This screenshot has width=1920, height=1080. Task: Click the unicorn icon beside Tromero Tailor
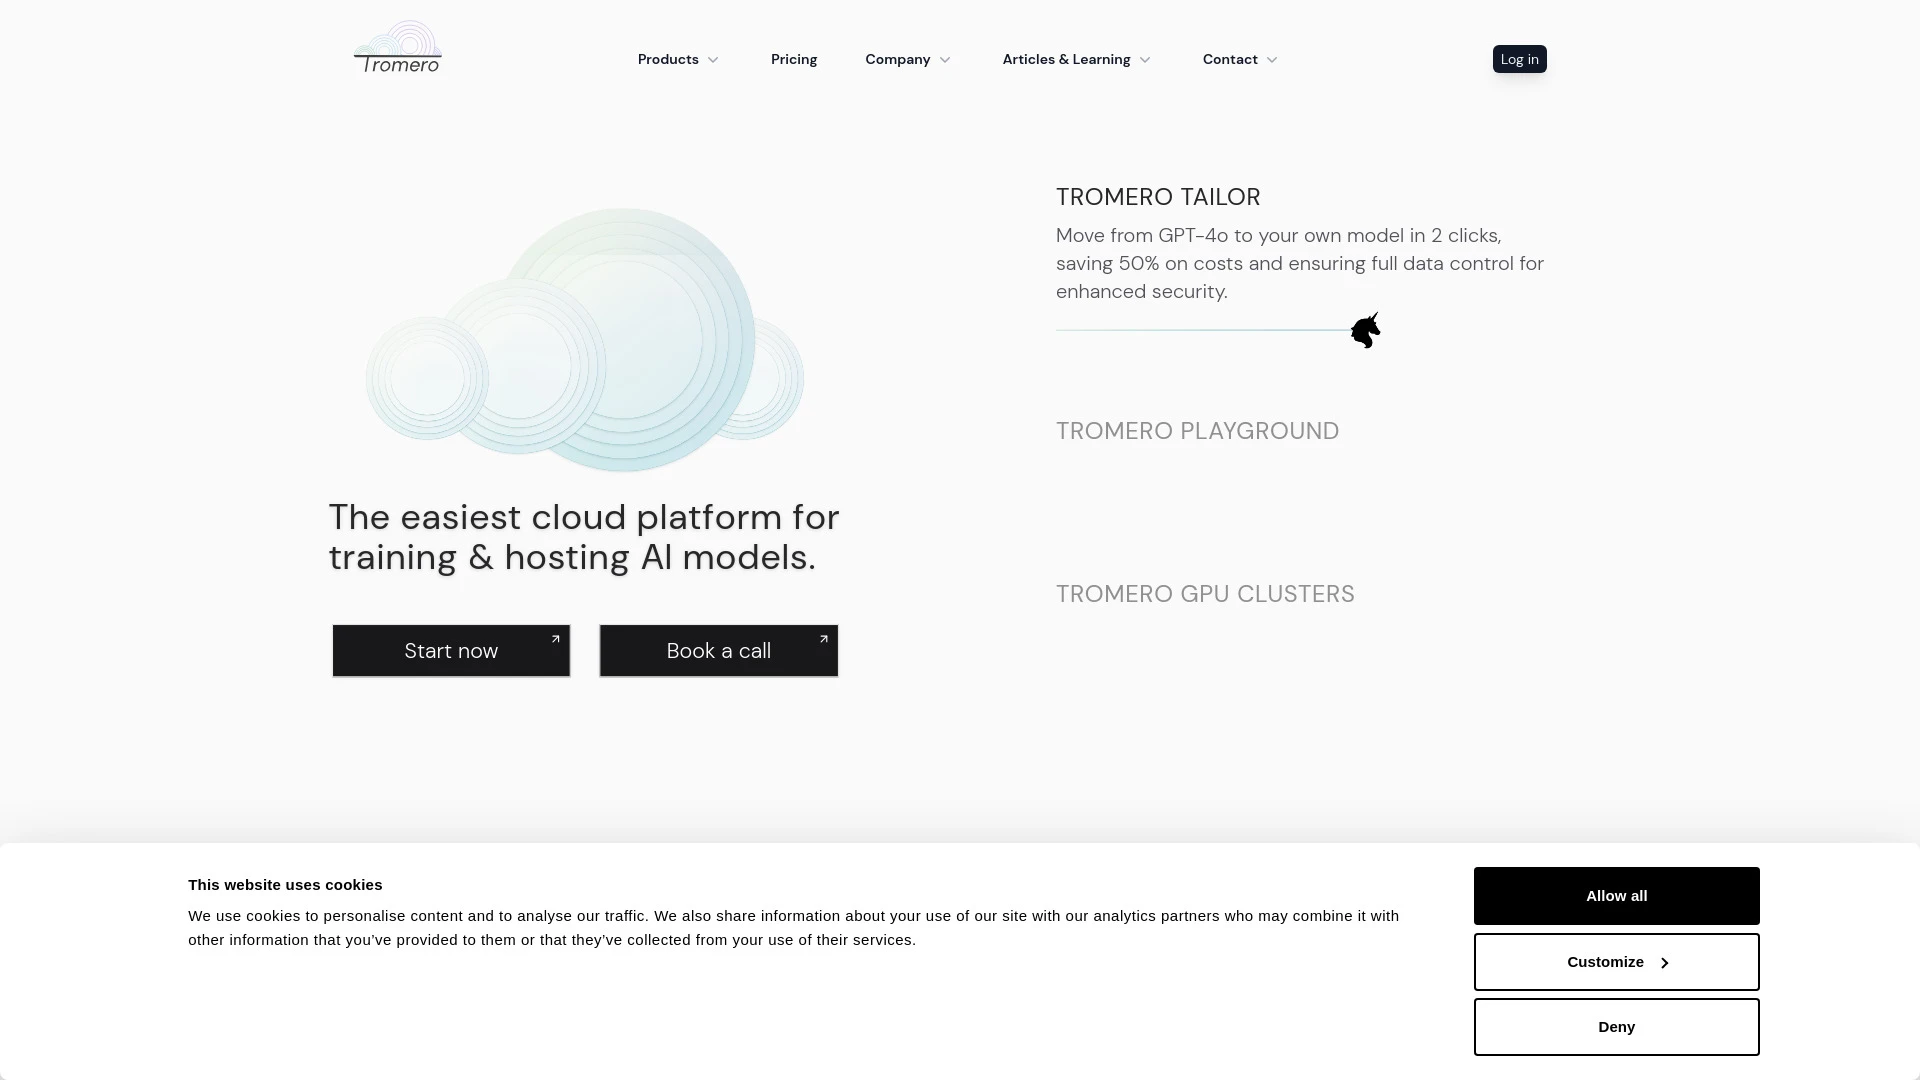[x=1365, y=330]
